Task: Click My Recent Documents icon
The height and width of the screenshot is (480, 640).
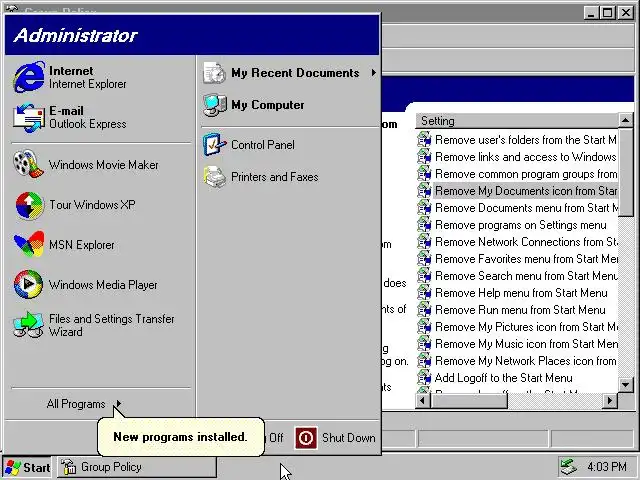Action: [x=214, y=73]
